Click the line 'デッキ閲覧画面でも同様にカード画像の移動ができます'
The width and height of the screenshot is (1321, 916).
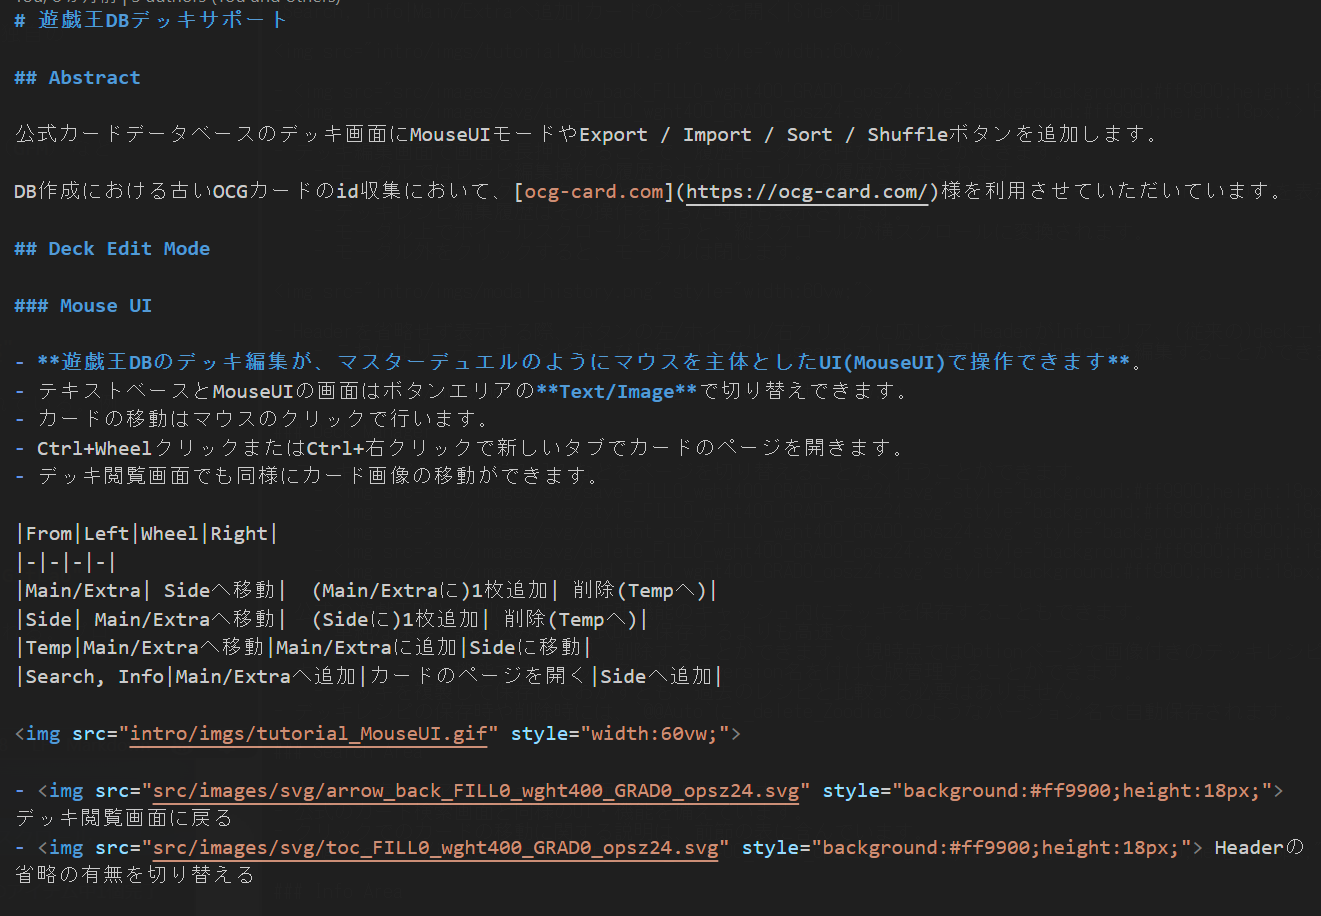tap(319, 476)
